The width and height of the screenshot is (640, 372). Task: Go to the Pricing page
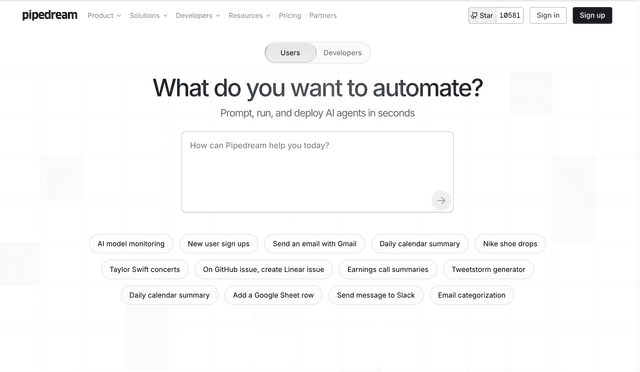(x=290, y=16)
